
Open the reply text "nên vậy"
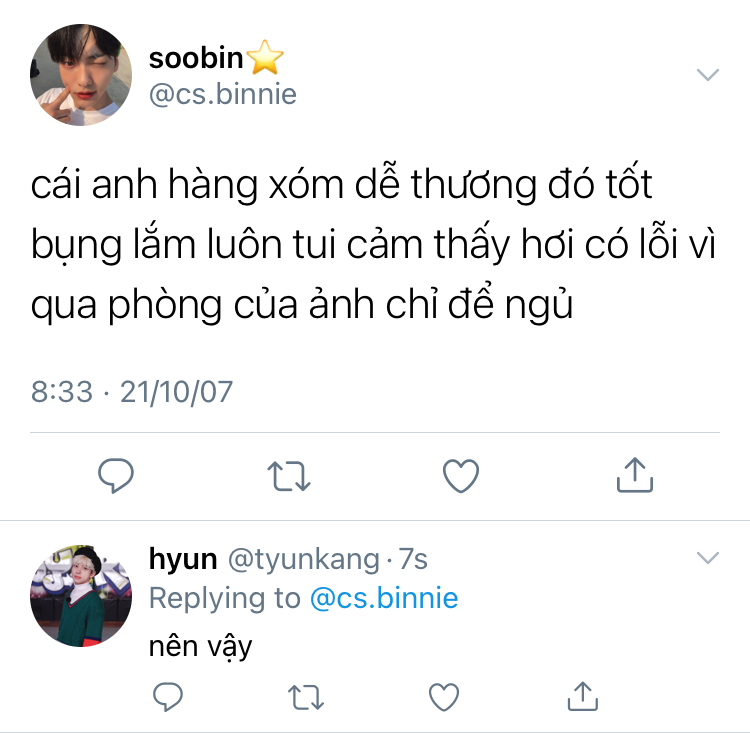pyautogui.click(x=200, y=647)
